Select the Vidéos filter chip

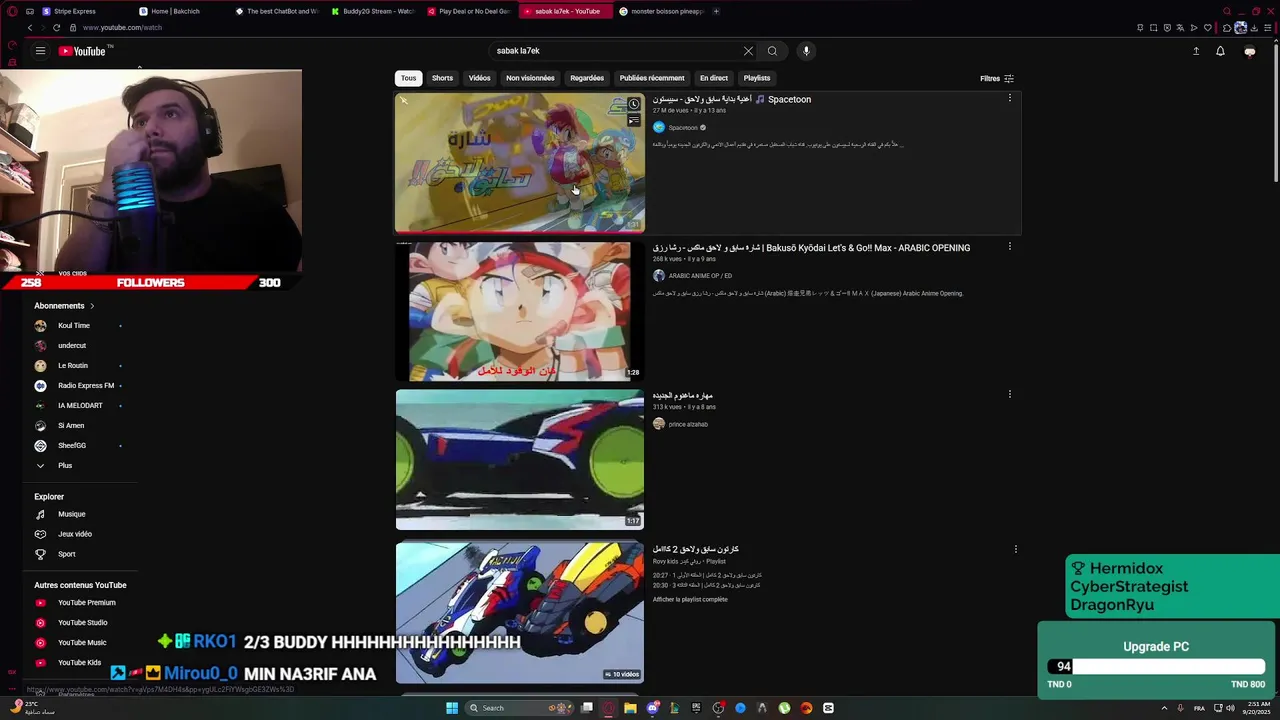480,78
